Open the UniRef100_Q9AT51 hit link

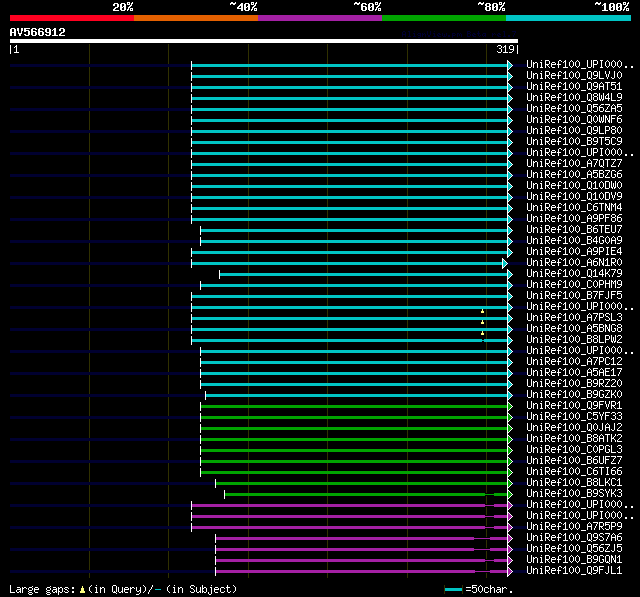click(x=574, y=86)
